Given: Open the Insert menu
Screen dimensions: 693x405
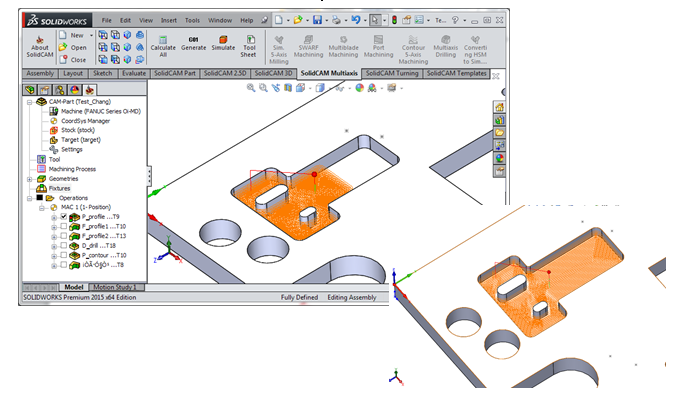Looking at the screenshot, I should pos(168,20).
